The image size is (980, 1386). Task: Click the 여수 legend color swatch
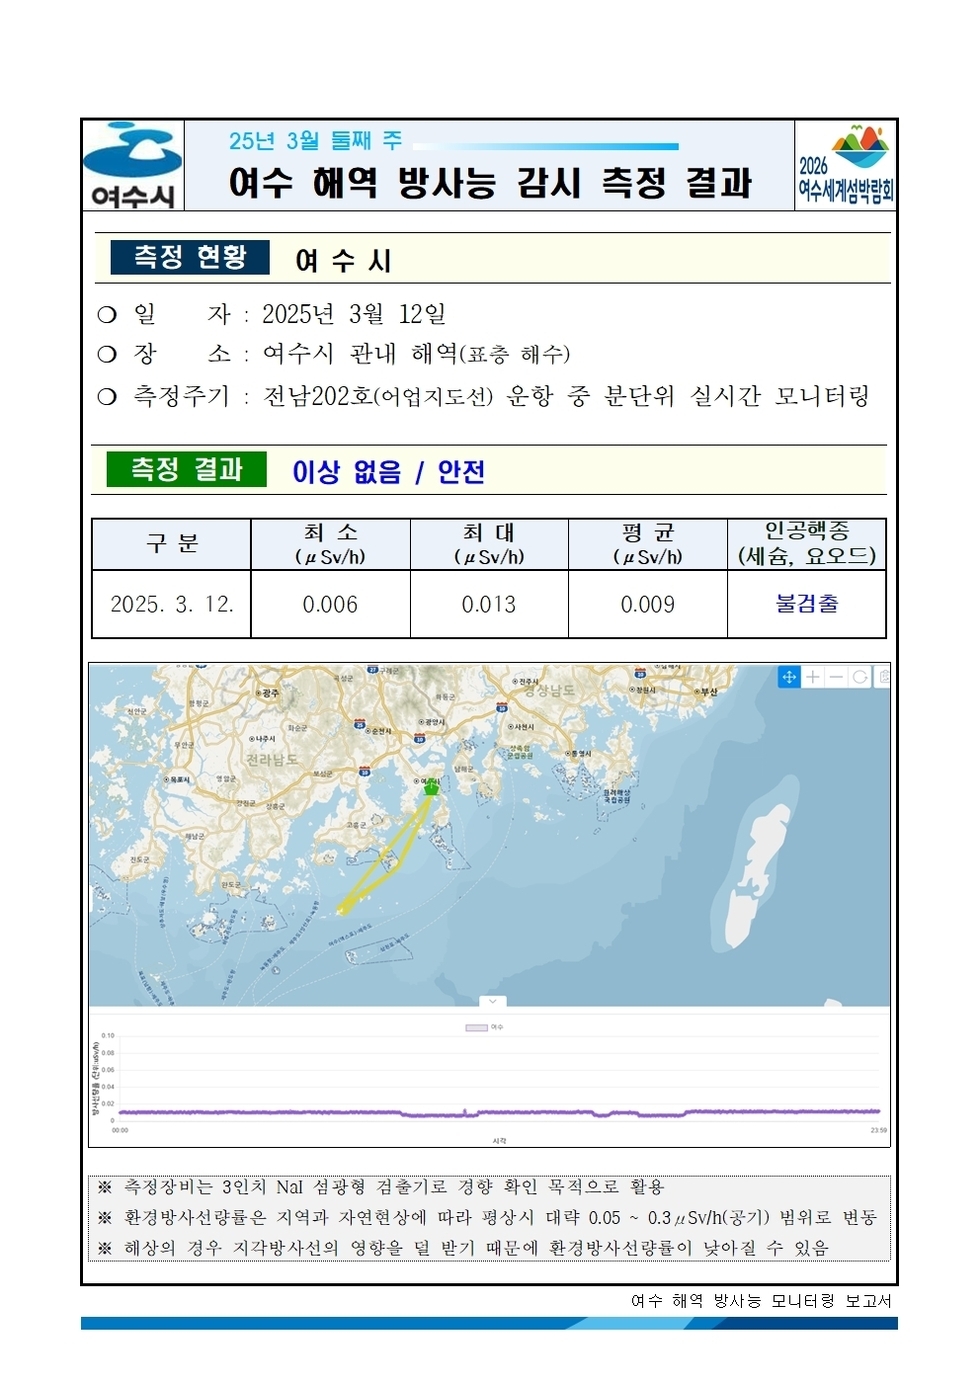pyautogui.click(x=477, y=1027)
